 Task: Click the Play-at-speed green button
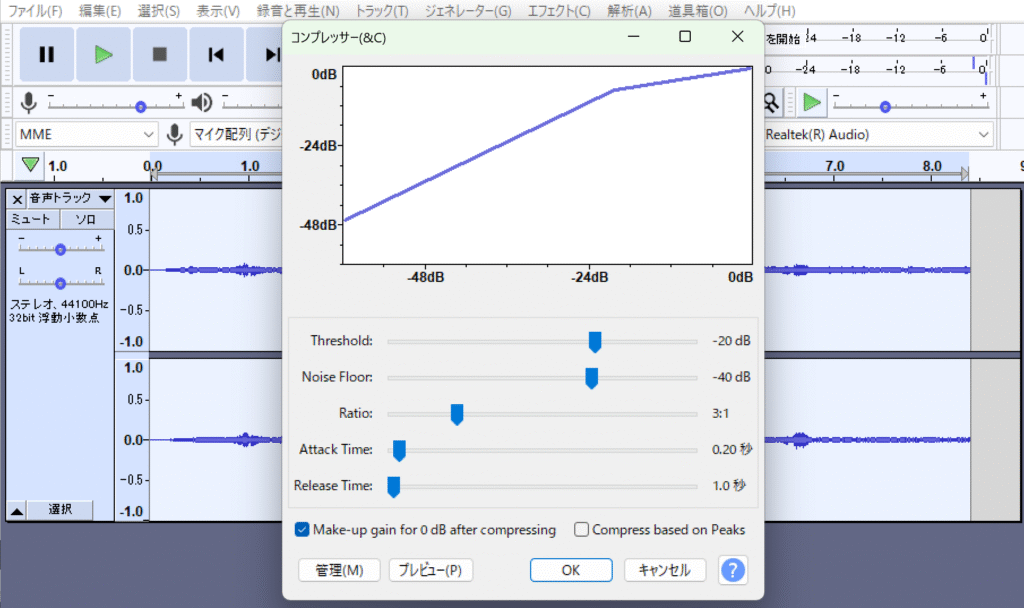(x=812, y=102)
